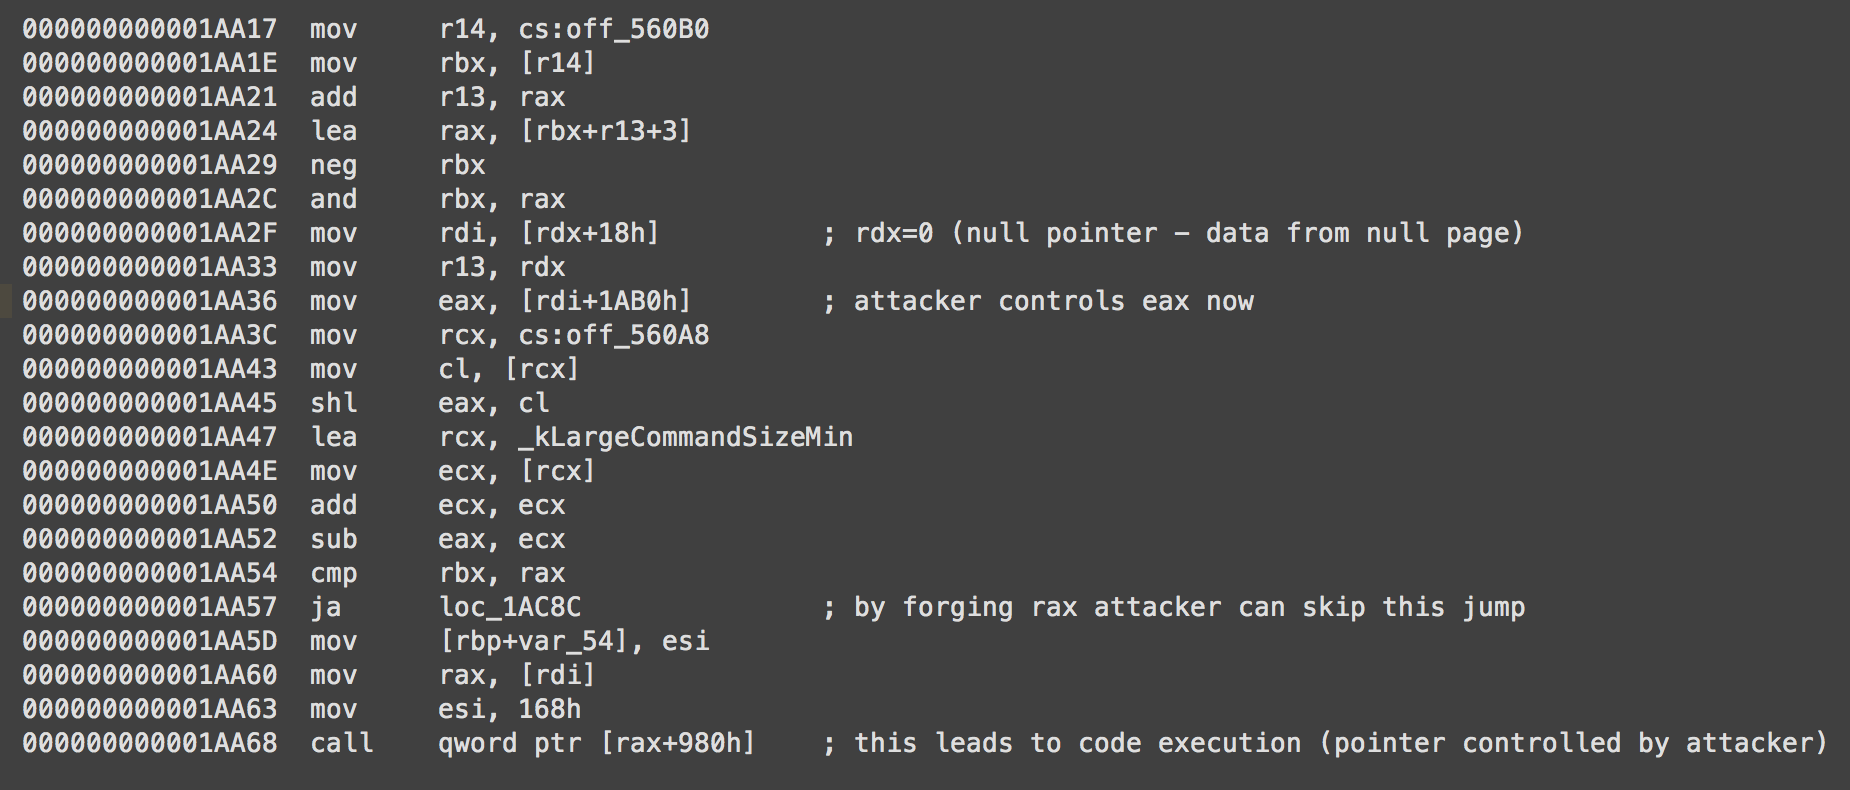Click address 000000000001AA54
Image resolution: width=1850 pixels, height=790 pixels.
tap(149, 573)
